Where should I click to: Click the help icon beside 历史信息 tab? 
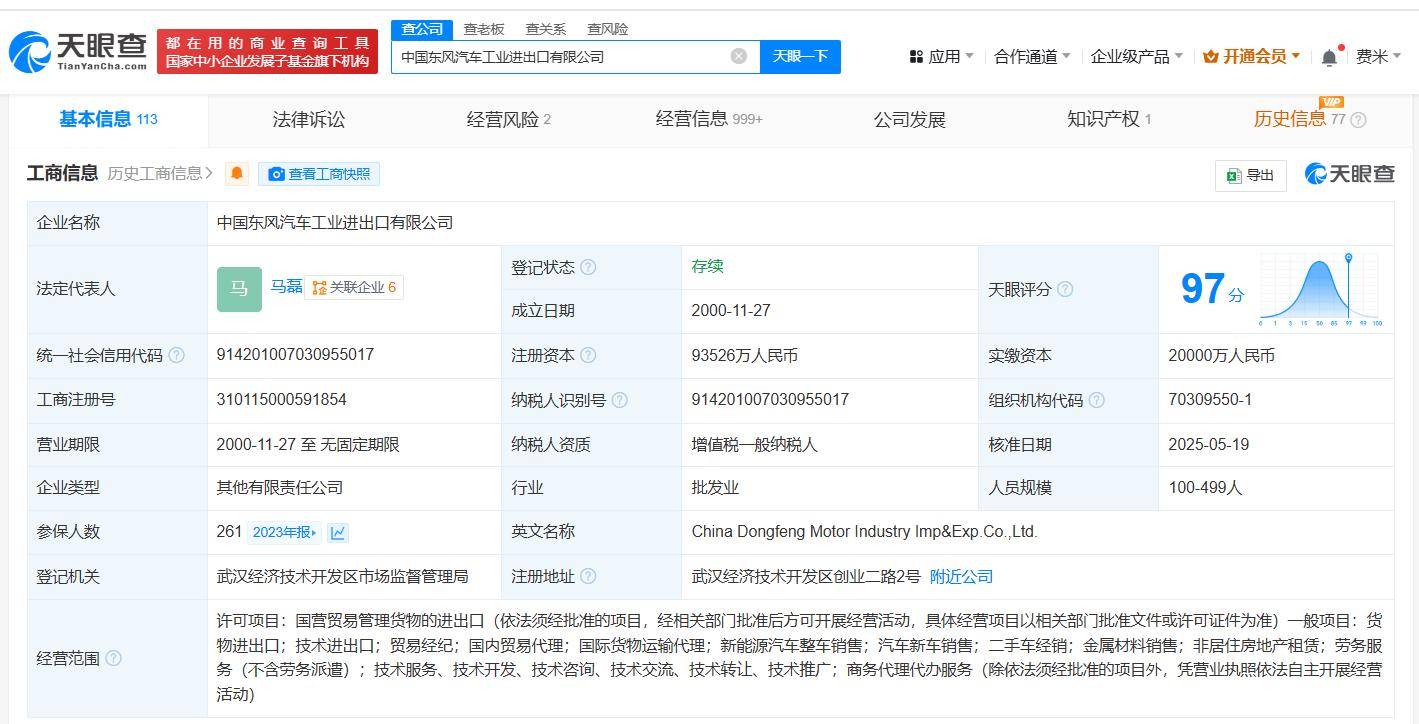tap(1358, 120)
